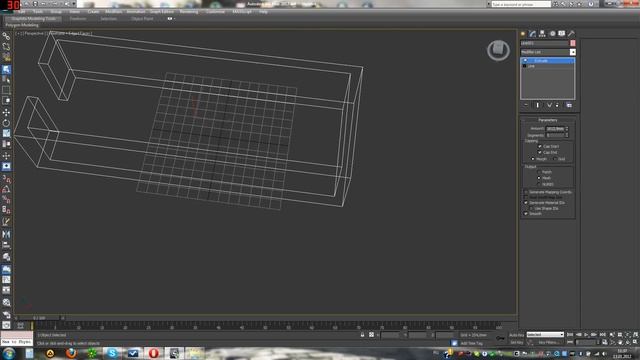Open the Modify panel tab icon
Image resolution: width=640 pixels, height=360 pixels.
pyautogui.click(x=533, y=33)
